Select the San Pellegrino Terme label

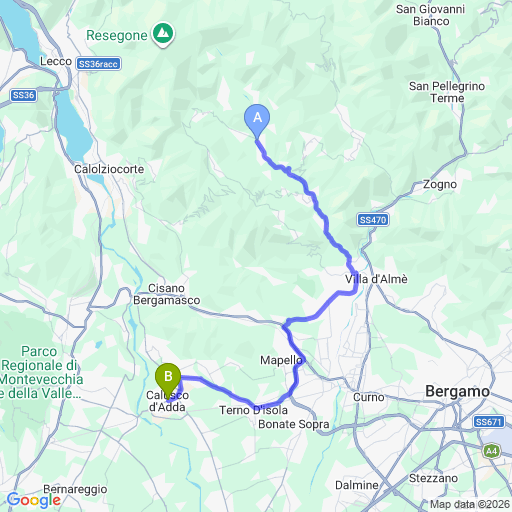click(447, 92)
